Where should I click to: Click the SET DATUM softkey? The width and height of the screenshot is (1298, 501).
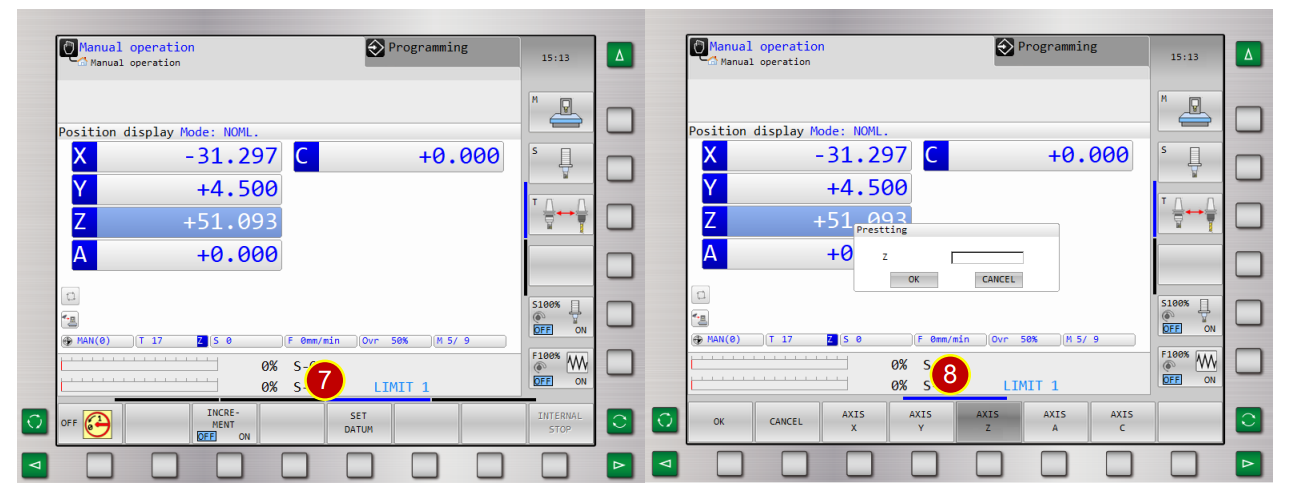pyautogui.click(x=358, y=424)
